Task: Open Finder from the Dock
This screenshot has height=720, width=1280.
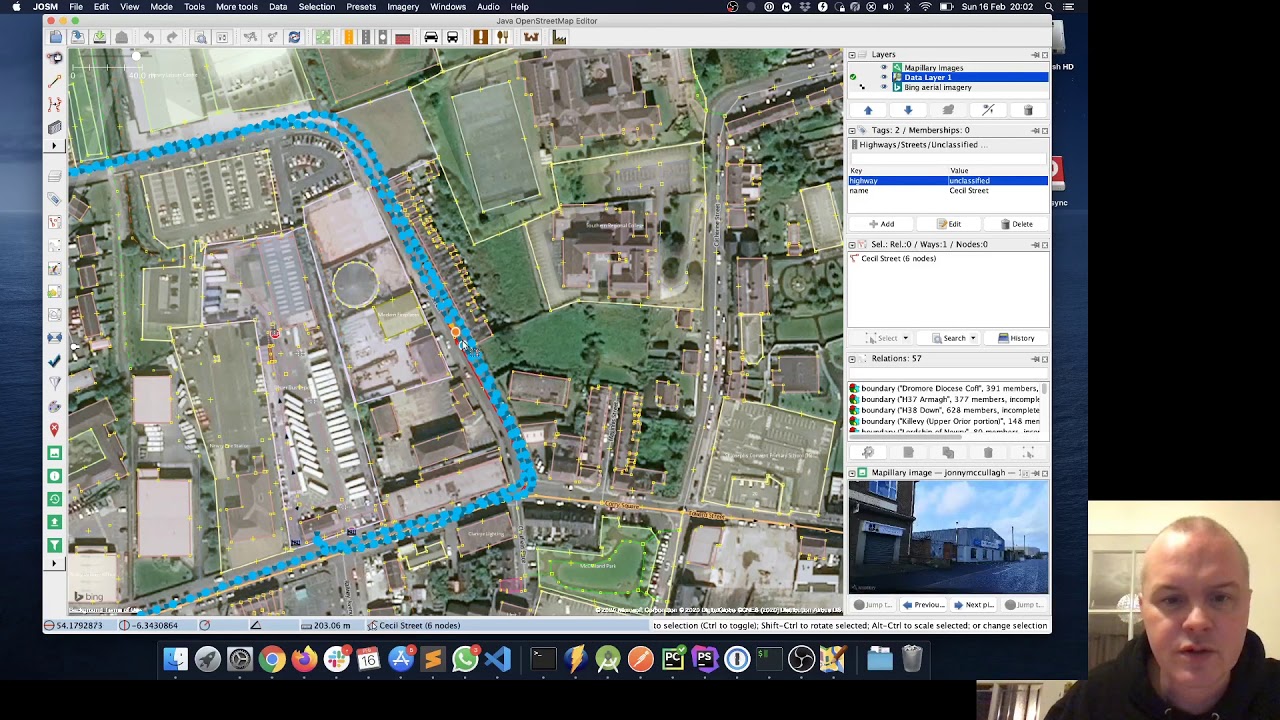Action: coord(176,659)
